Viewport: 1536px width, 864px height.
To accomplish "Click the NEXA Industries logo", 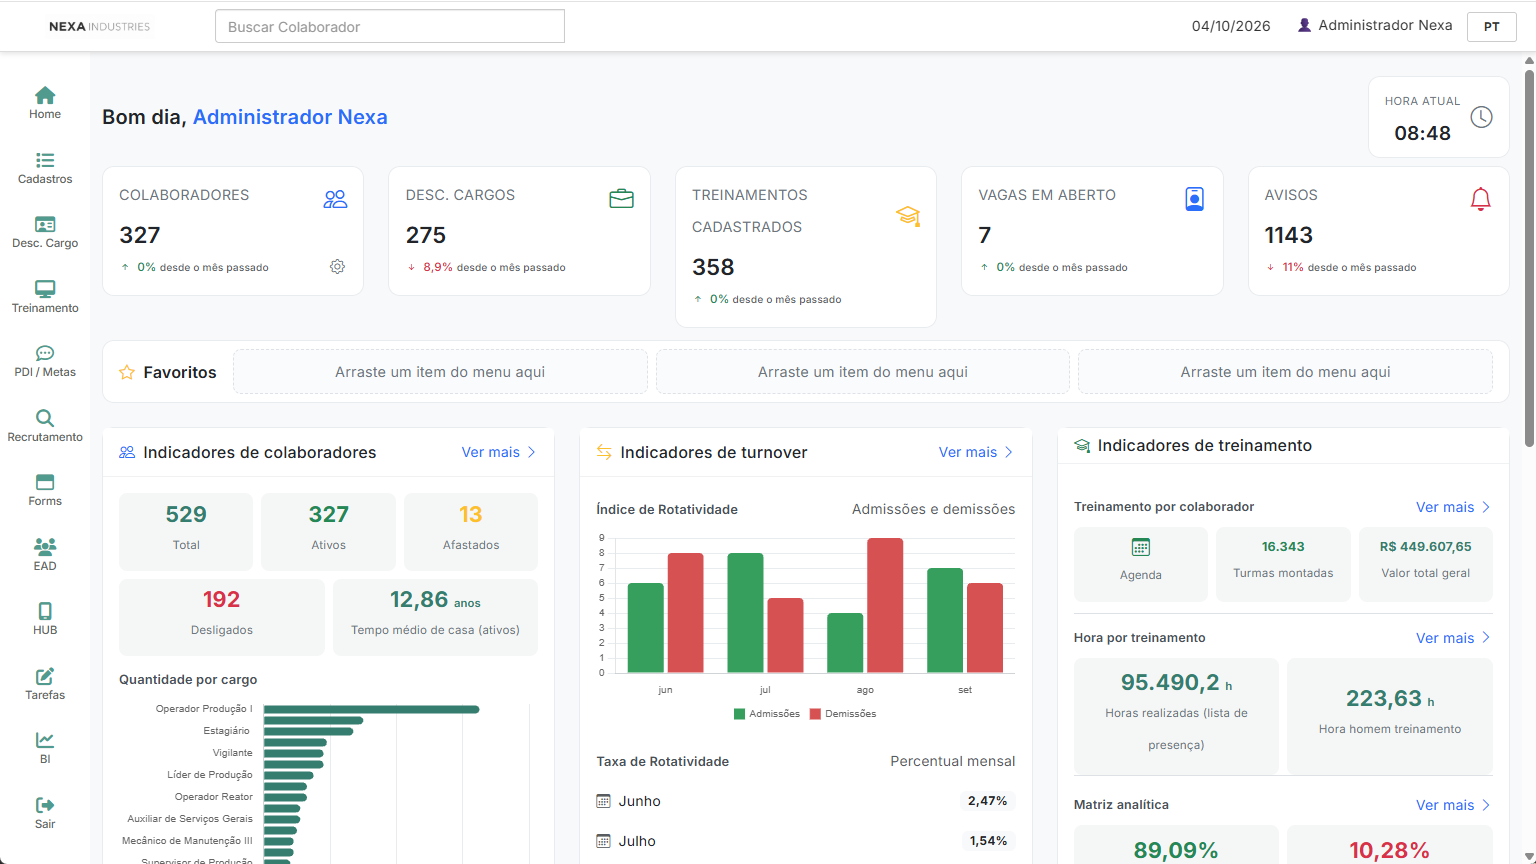I will 99,27.
